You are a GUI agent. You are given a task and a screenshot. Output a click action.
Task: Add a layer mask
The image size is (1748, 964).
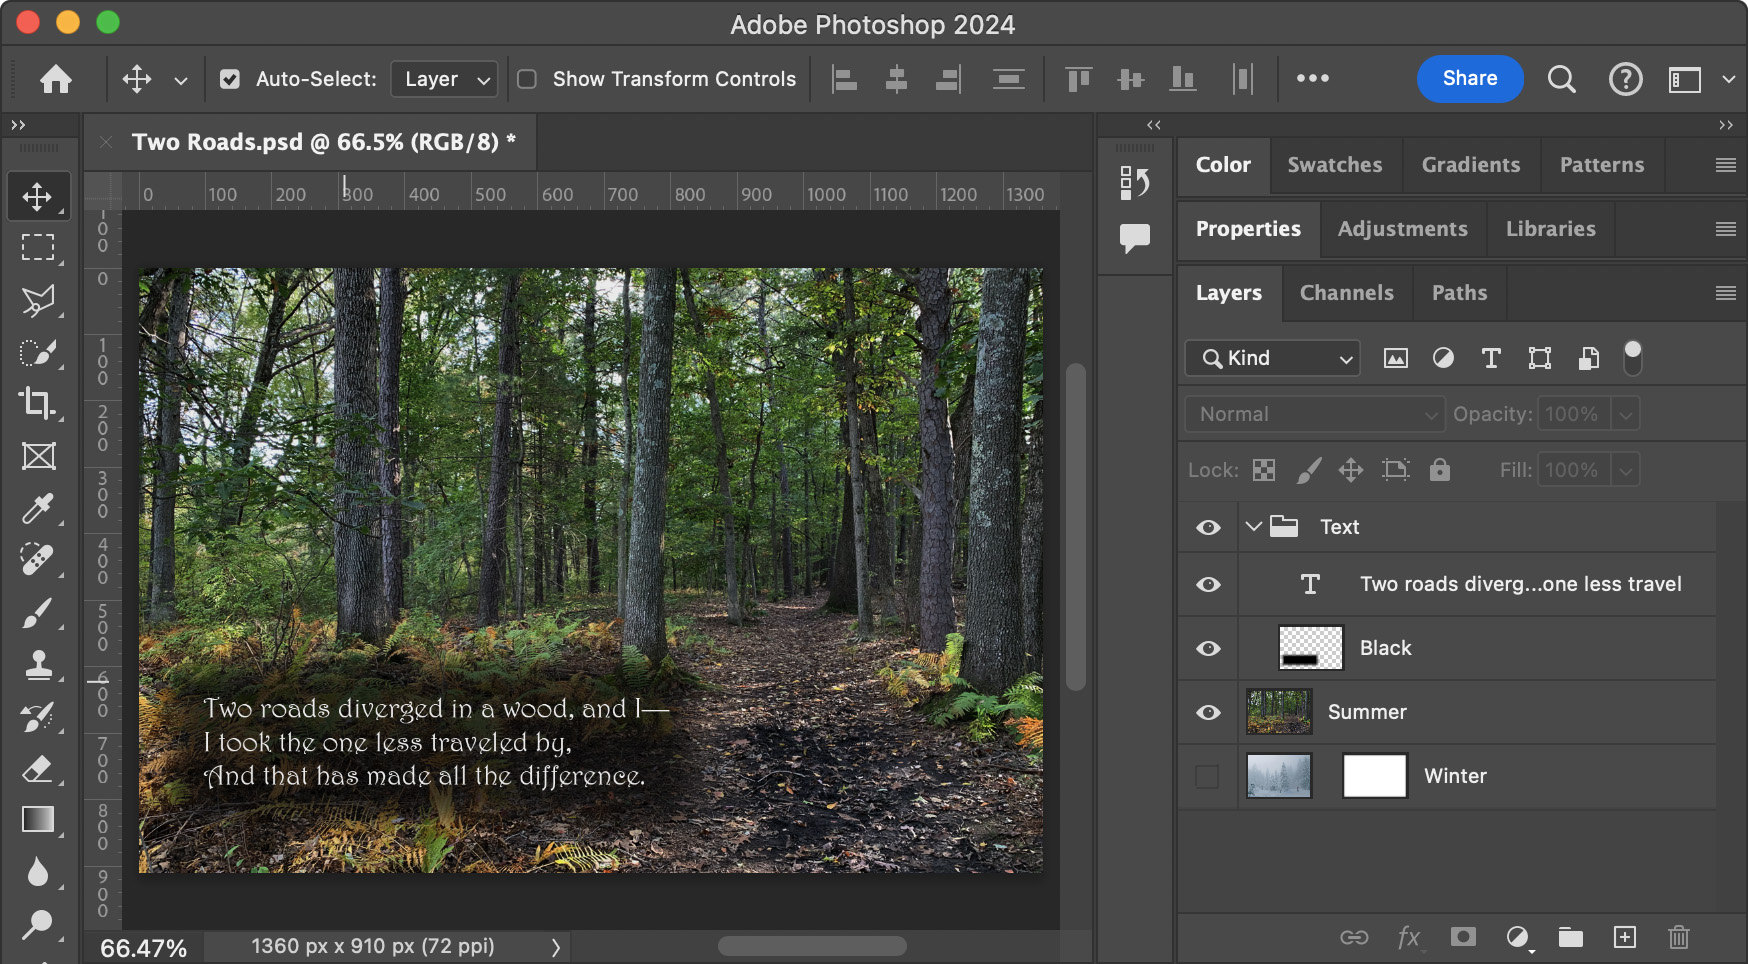tap(1463, 937)
